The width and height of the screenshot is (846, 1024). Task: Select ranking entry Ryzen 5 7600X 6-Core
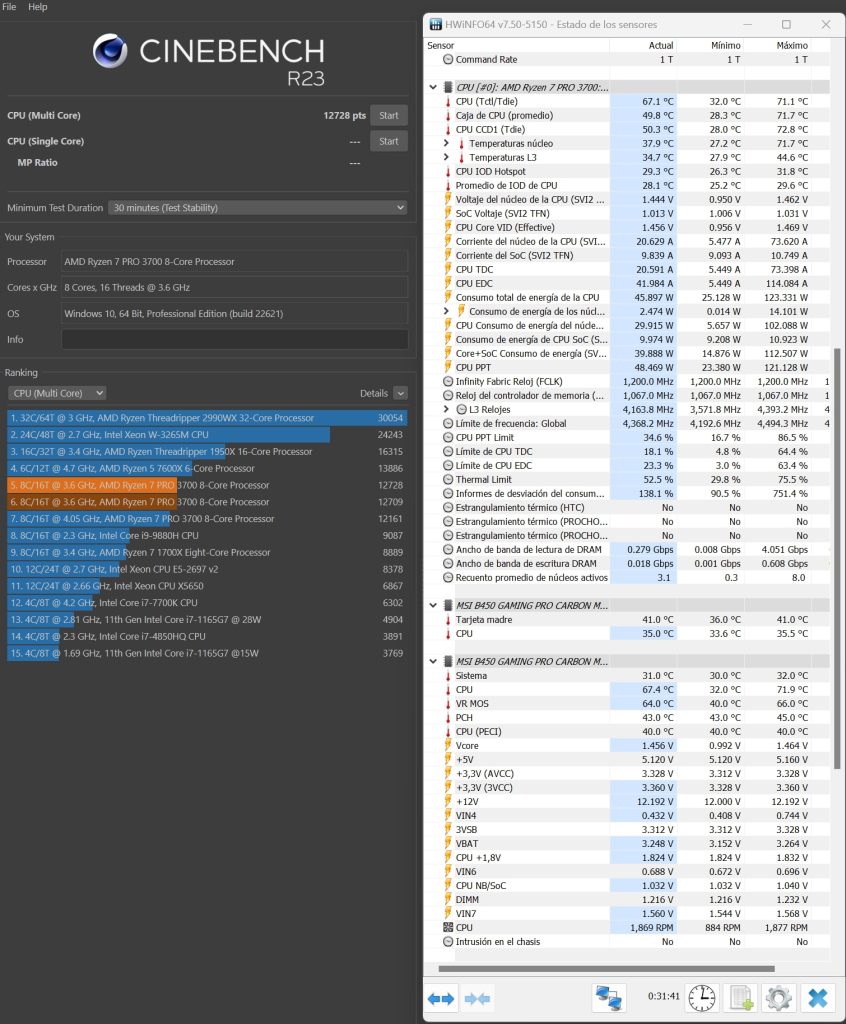coord(207,468)
